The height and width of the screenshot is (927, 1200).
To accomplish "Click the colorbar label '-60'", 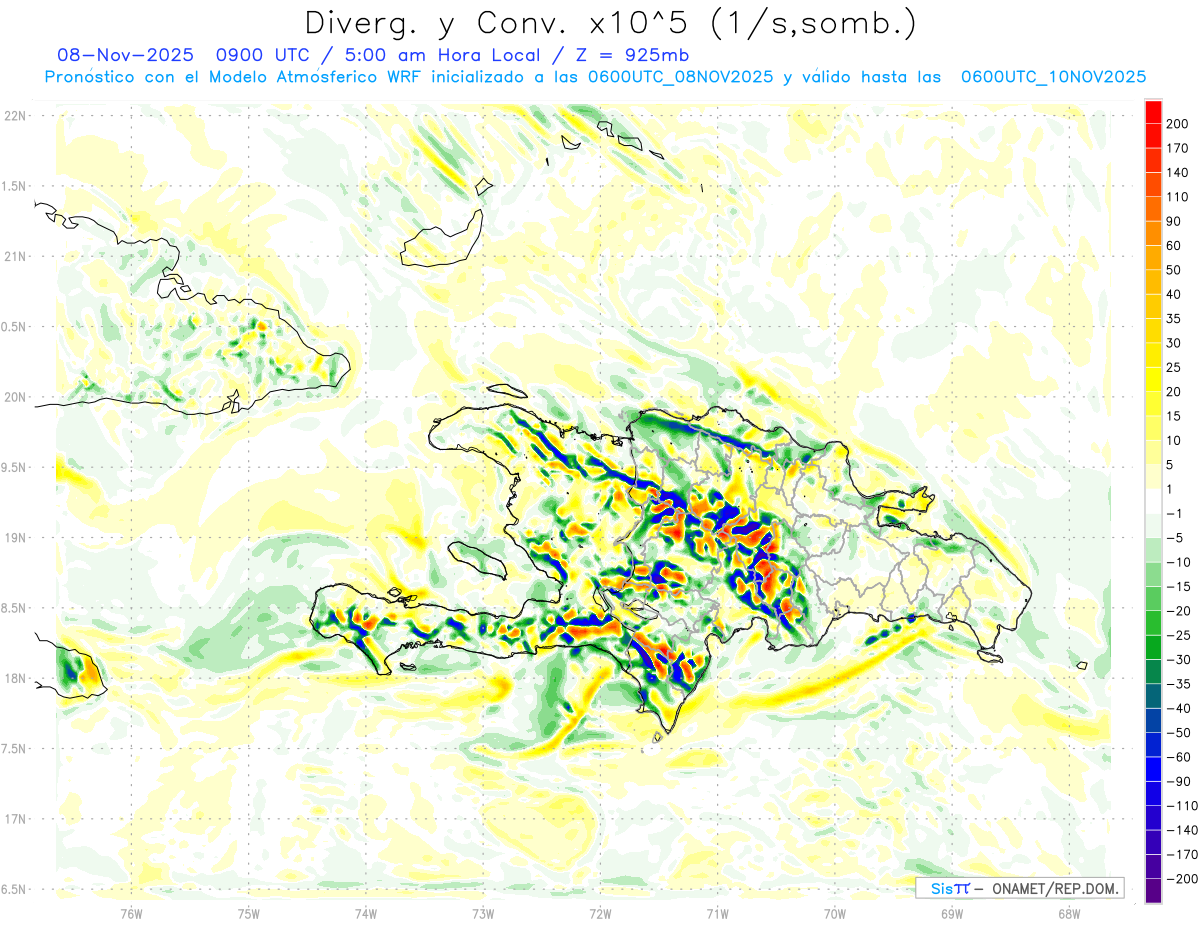I will coord(1179,757).
